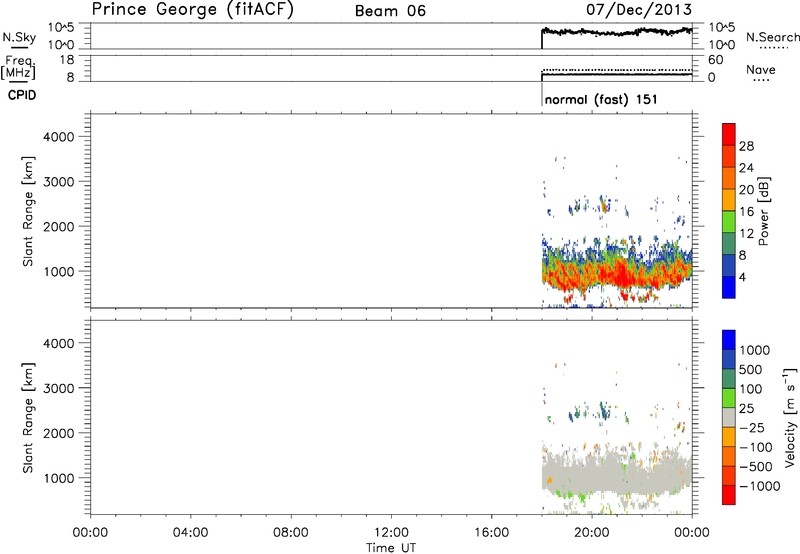800x554 pixels.
Task: Click the date "07/Dec/2013"
Action: point(639,9)
